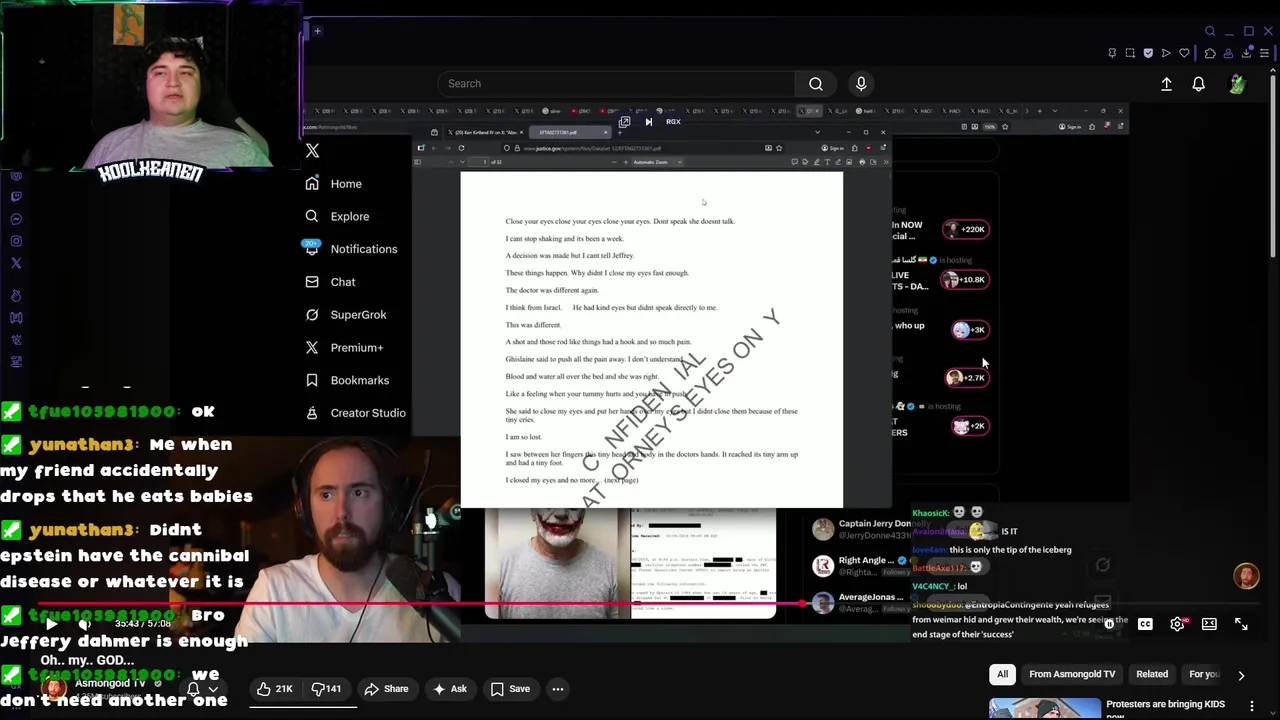Screen dimensions: 1280x720
Task: Select the For you filter chip
Action: coord(1204,674)
